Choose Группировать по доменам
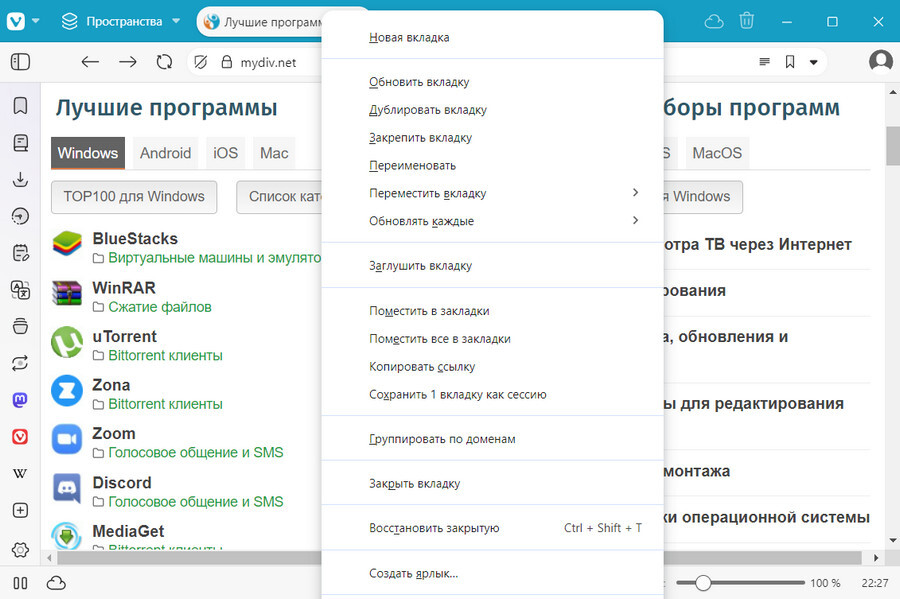 pyautogui.click(x=492, y=439)
